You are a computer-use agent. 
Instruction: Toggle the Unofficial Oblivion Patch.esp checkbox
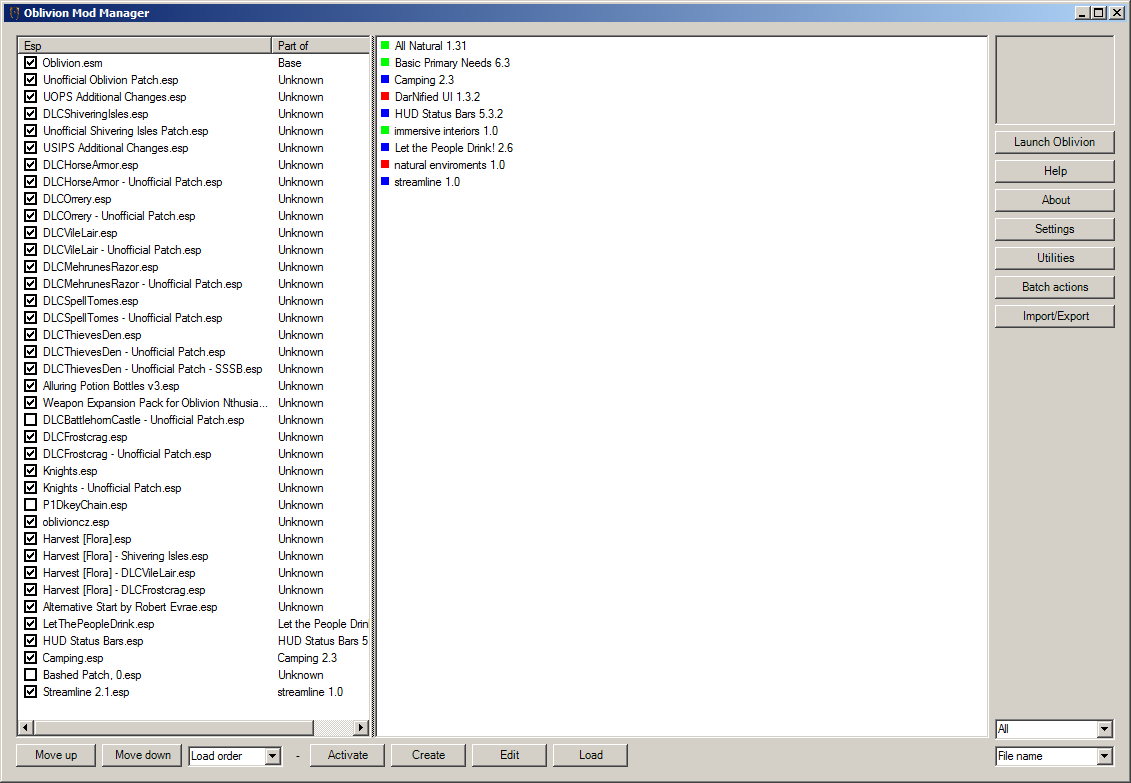point(30,79)
